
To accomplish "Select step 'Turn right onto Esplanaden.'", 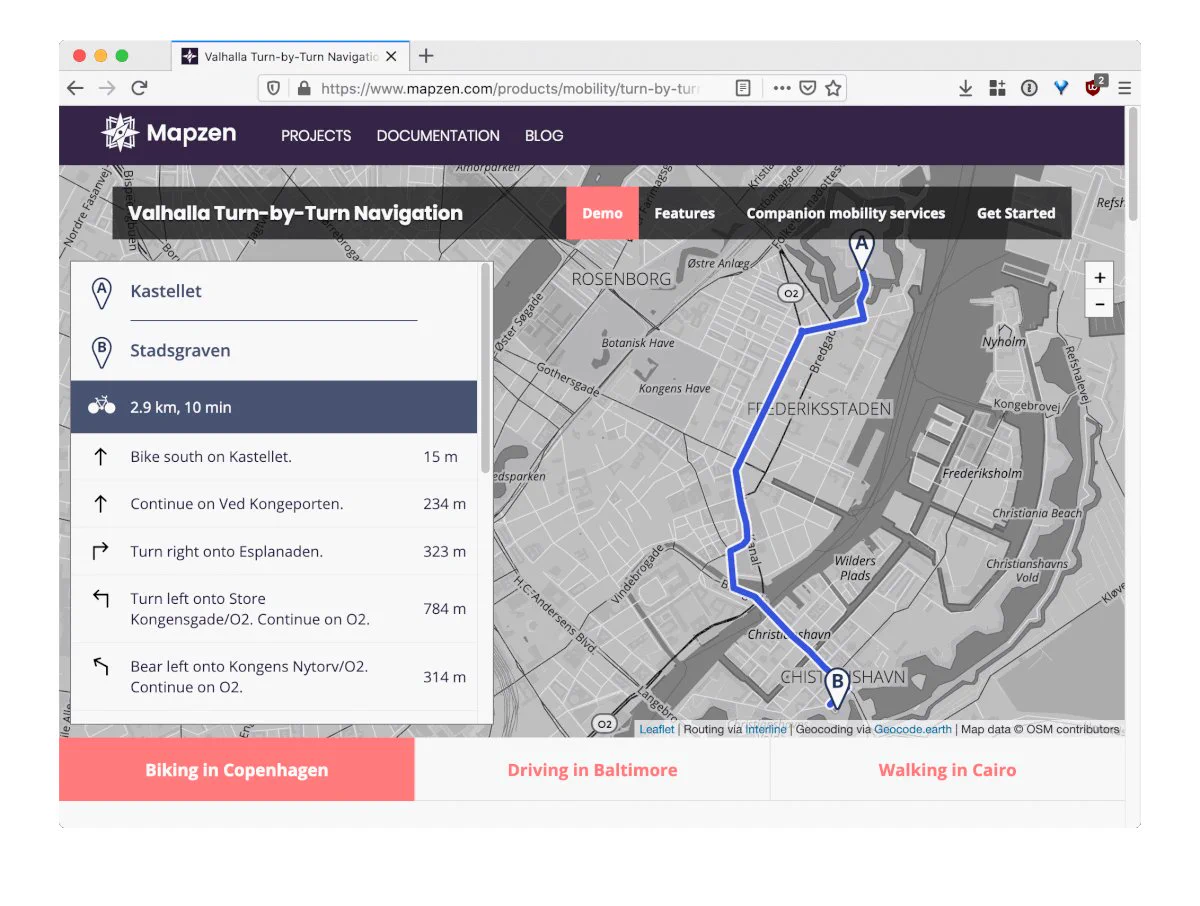I will click(x=274, y=551).
